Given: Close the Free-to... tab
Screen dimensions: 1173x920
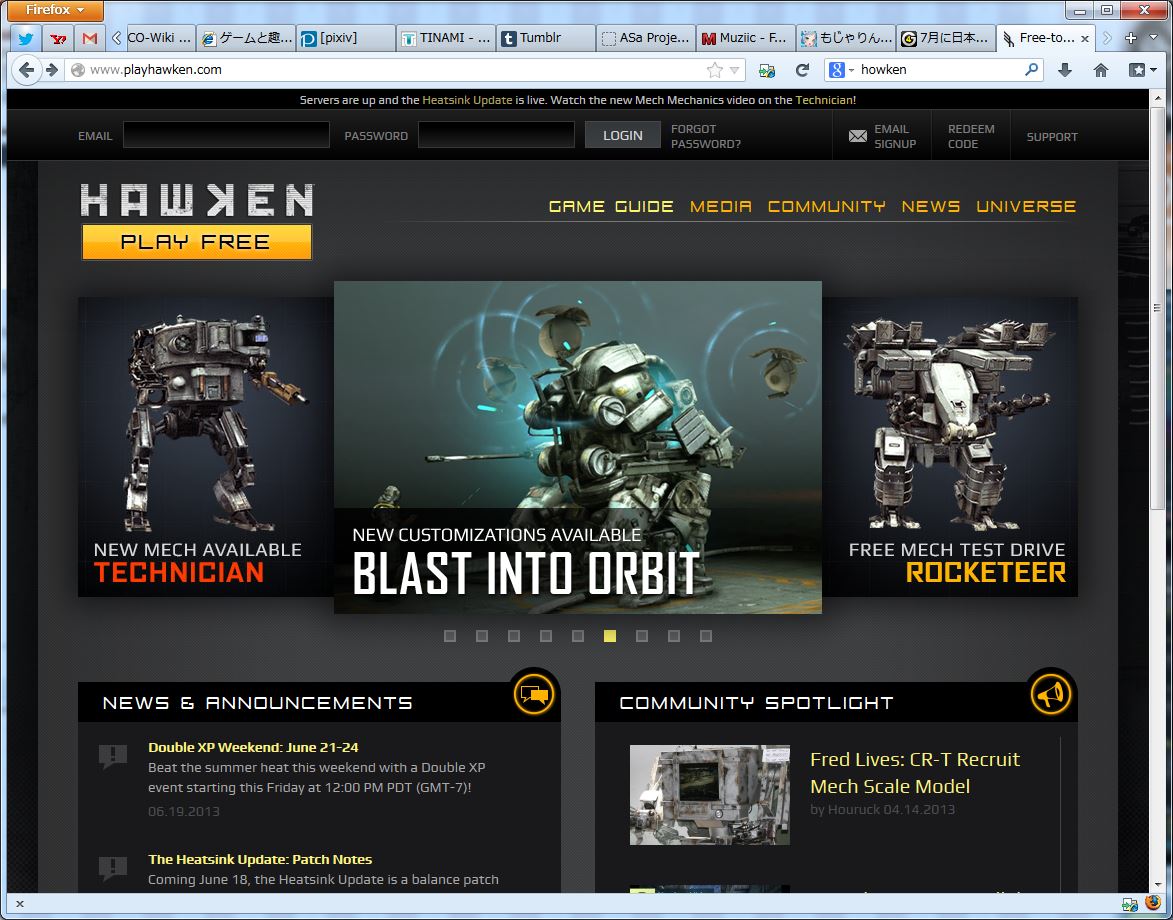Looking at the screenshot, I should [1085, 39].
